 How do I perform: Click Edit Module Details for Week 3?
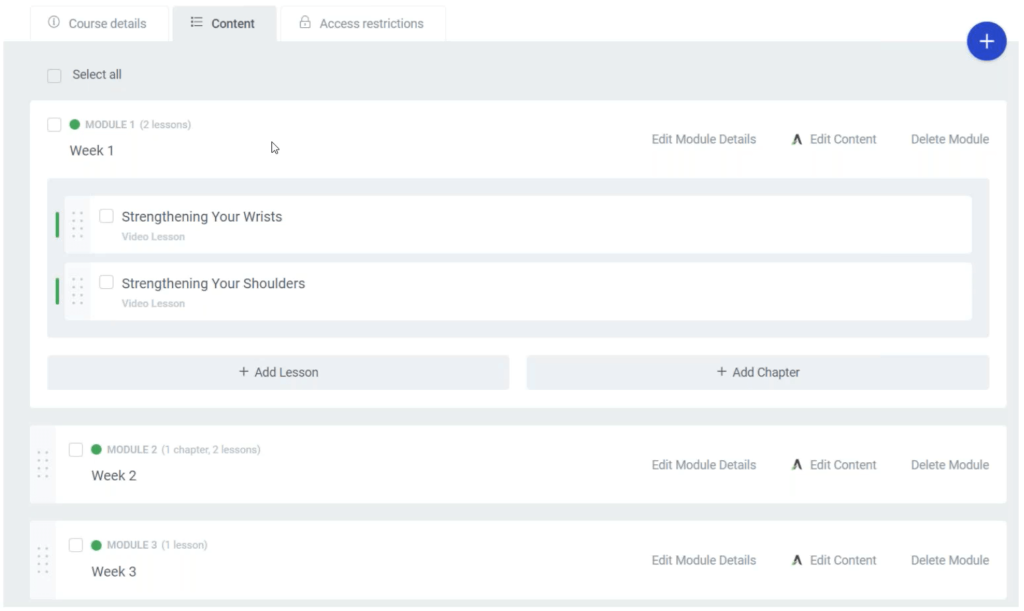pos(703,560)
